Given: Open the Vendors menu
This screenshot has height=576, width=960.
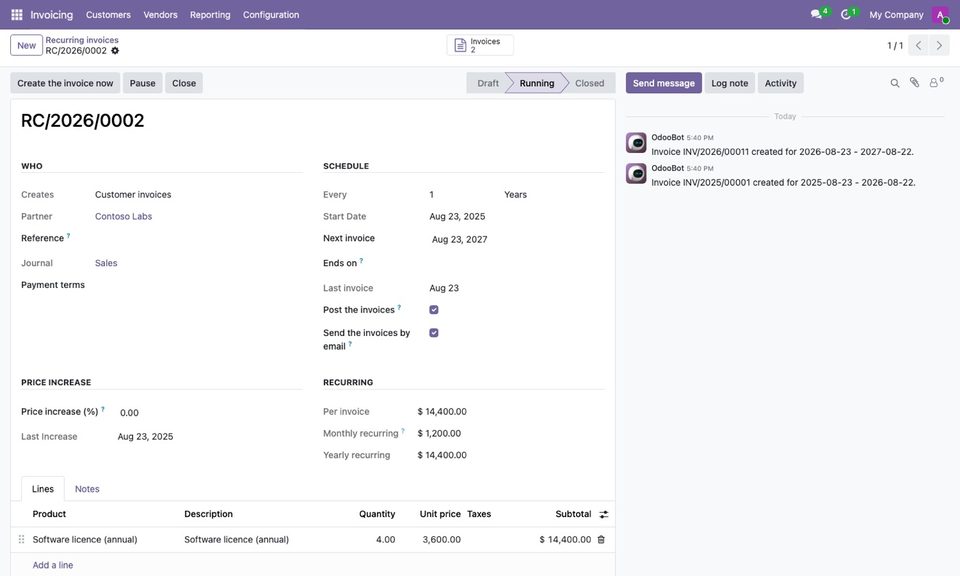Looking at the screenshot, I should click(x=160, y=15).
